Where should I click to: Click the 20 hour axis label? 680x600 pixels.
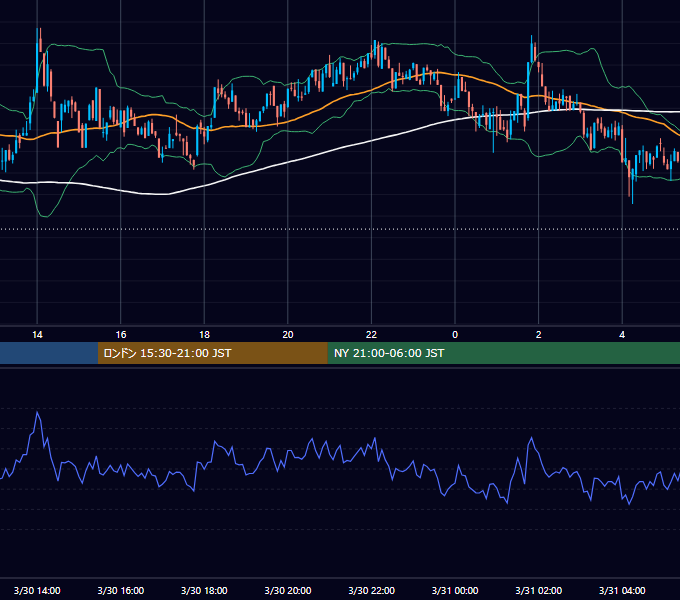pos(288,335)
